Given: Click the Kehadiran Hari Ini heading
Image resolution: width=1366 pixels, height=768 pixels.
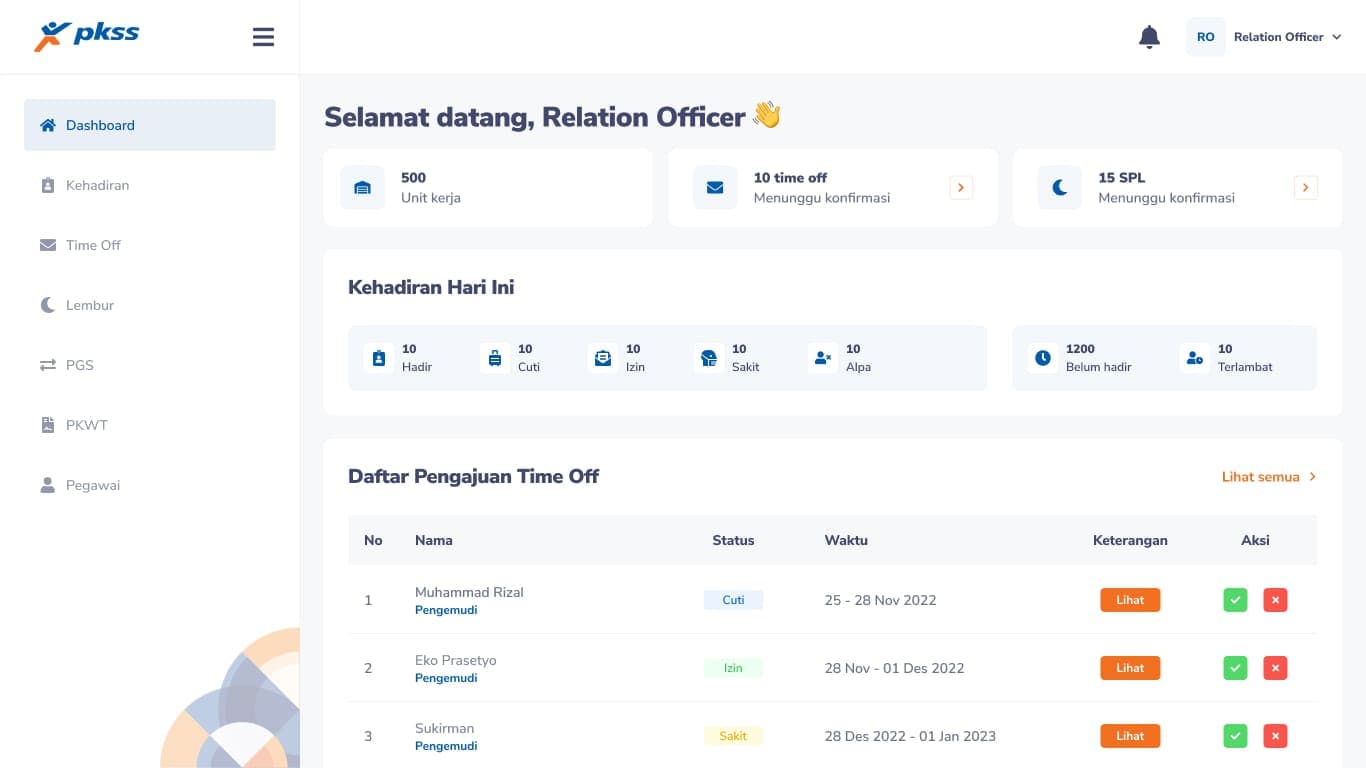Looking at the screenshot, I should click(431, 288).
